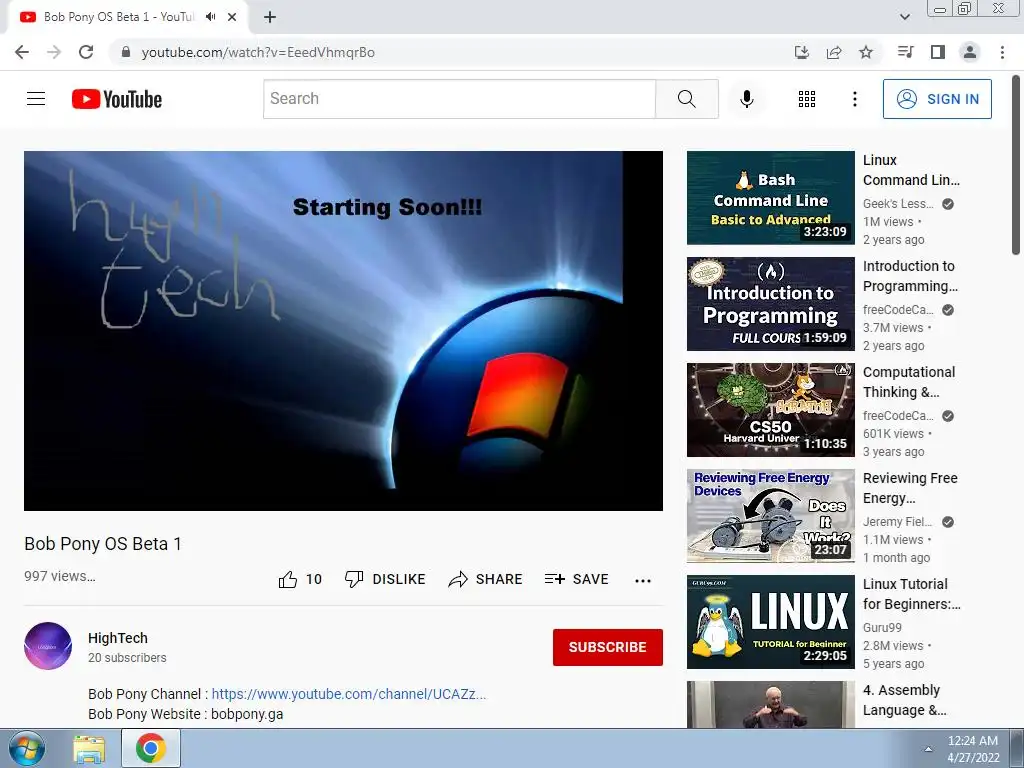Go back in Chrome
The width and height of the screenshot is (1024, 768).
click(22, 52)
